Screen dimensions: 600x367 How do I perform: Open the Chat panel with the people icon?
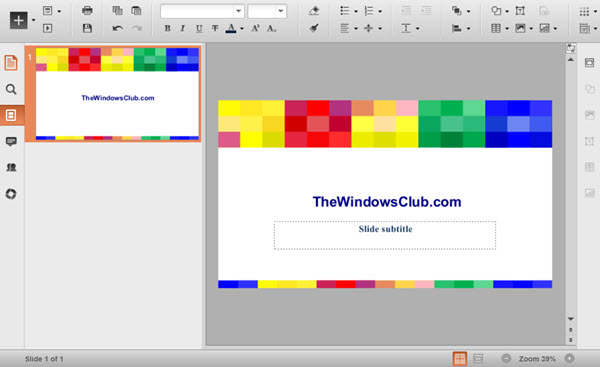coord(11,167)
